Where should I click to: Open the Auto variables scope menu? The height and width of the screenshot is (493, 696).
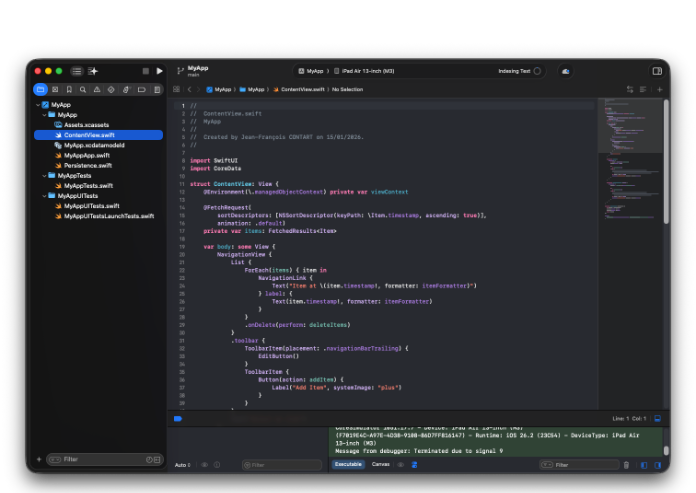click(182, 465)
